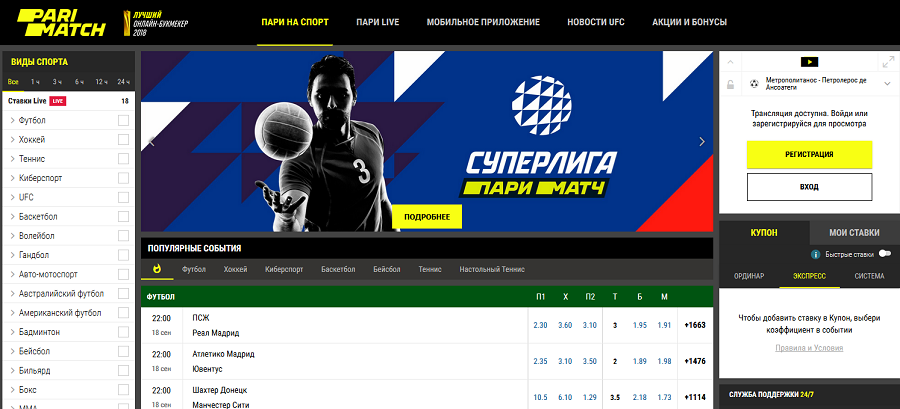Tick the Теннис sport checkbox

pos(123,159)
